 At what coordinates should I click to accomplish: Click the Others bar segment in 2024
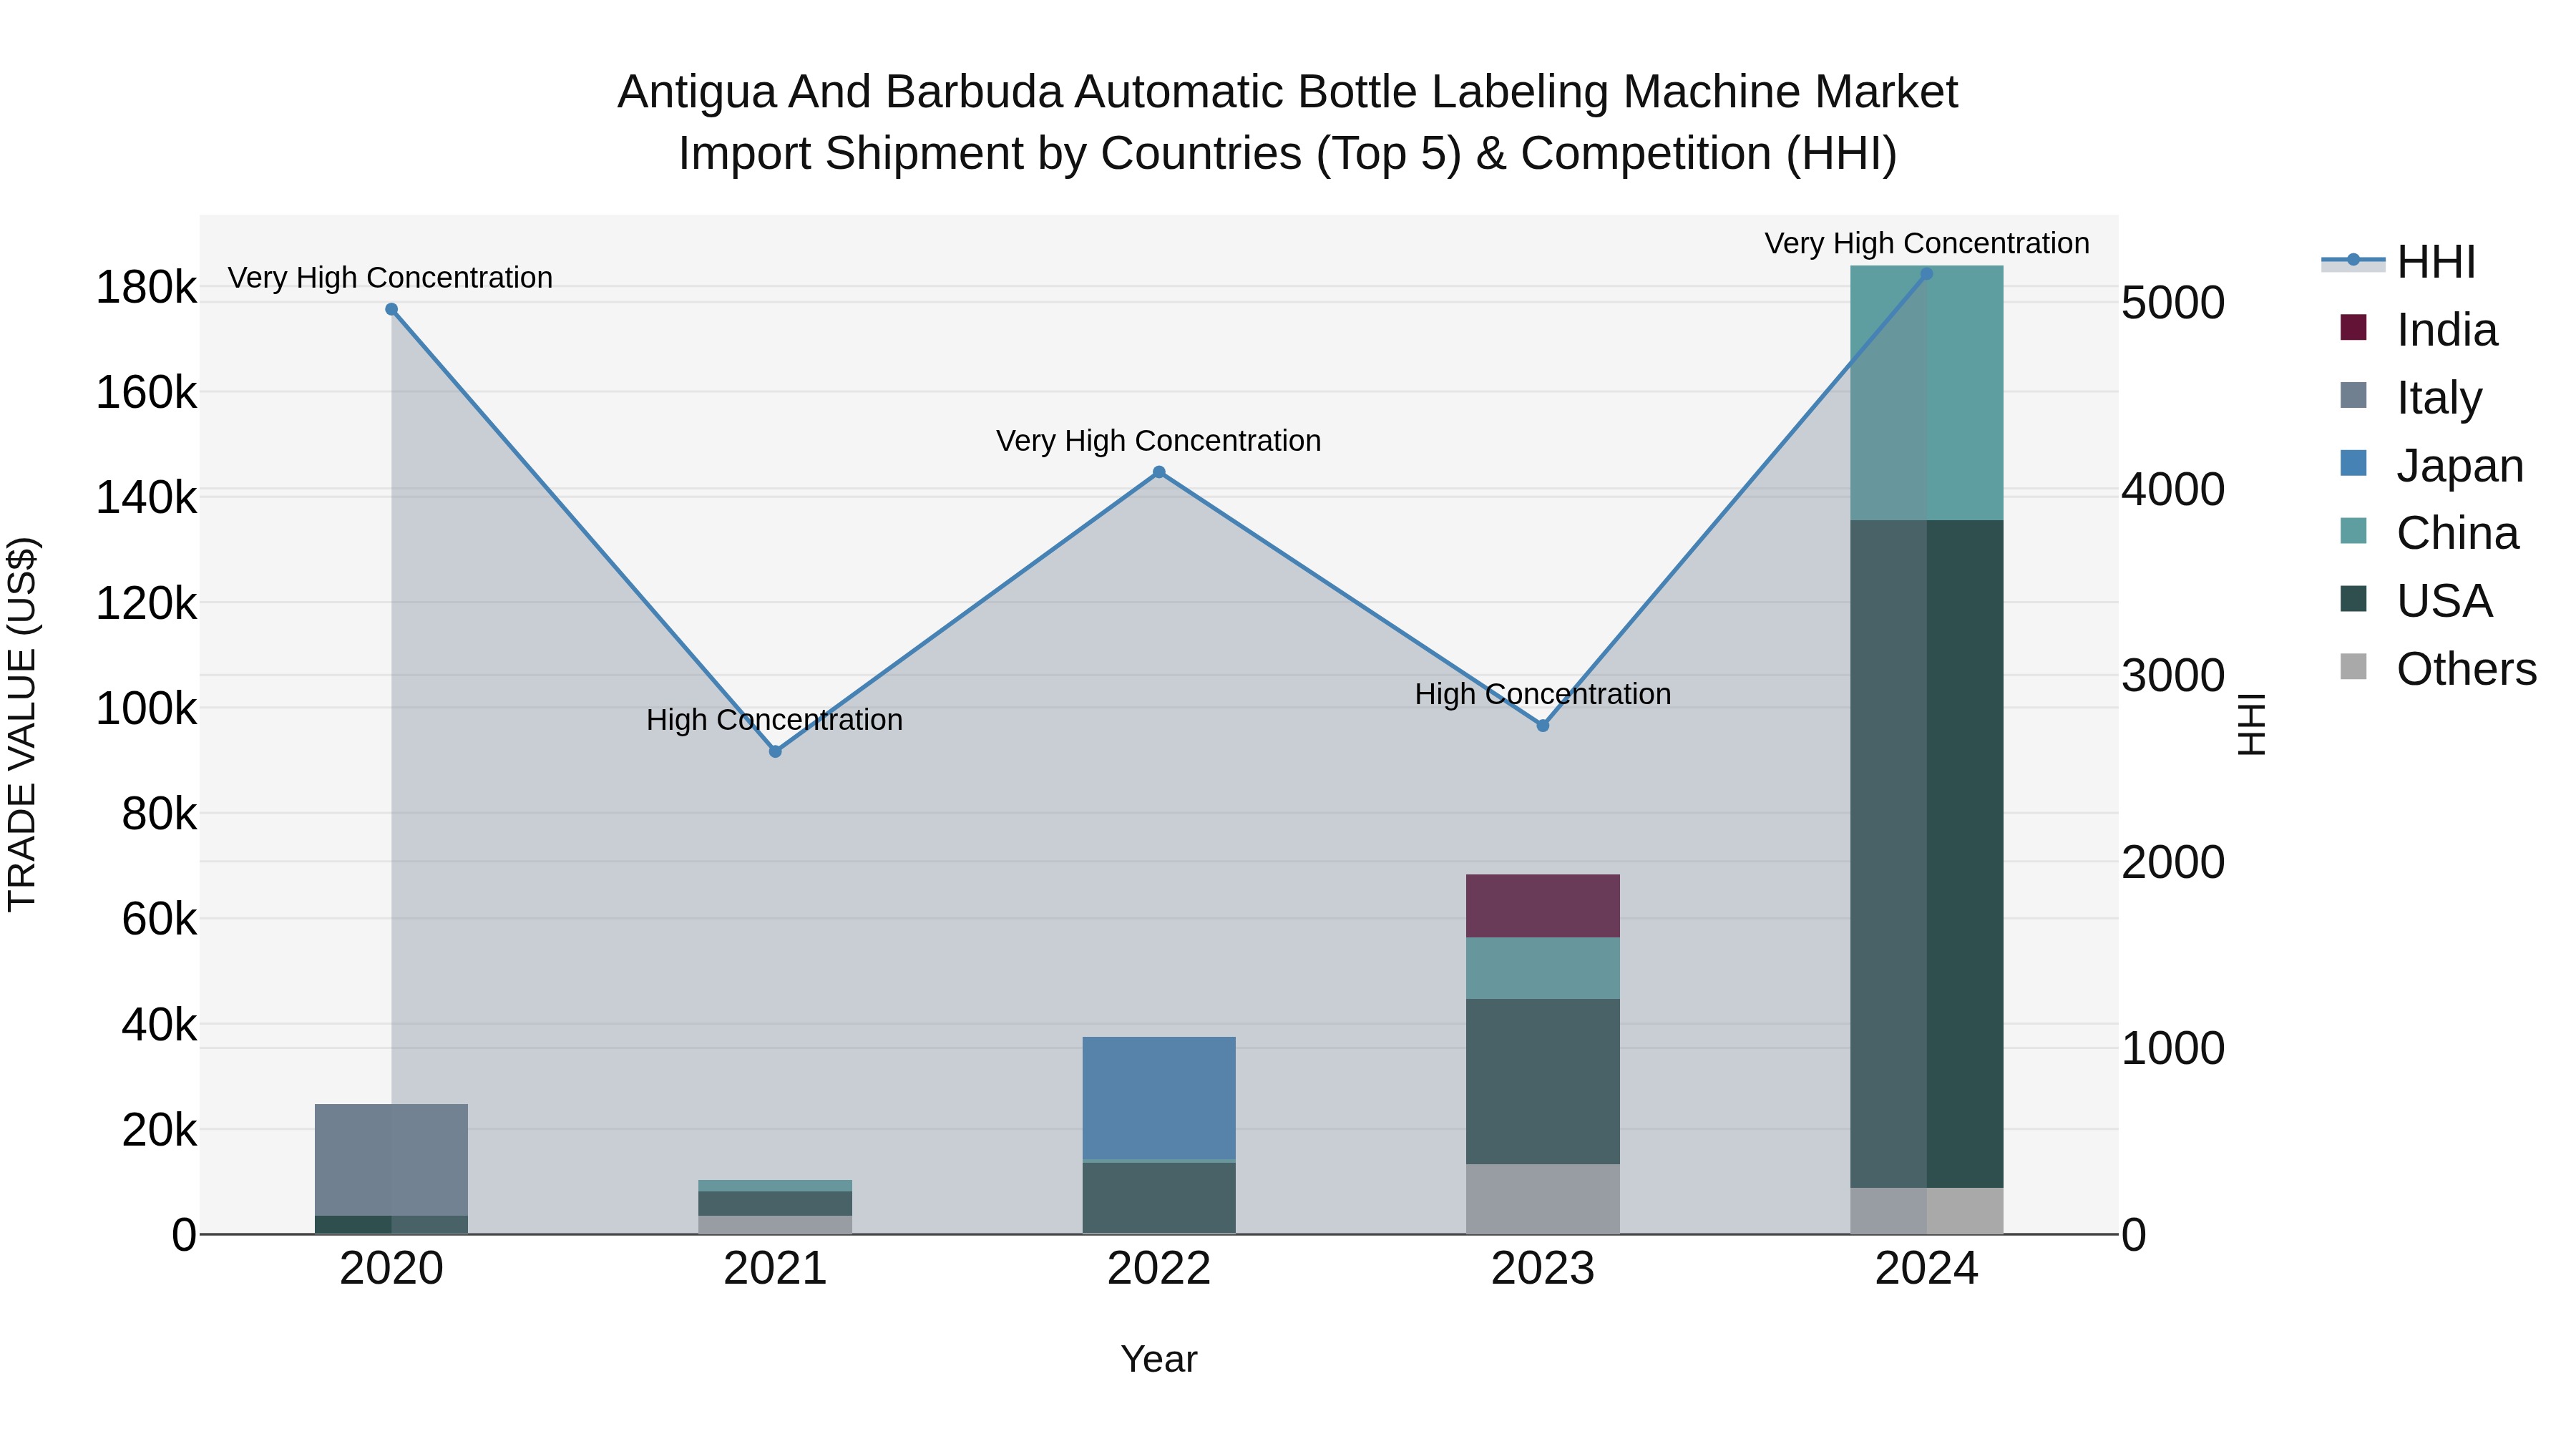[x=1927, y=1211]
